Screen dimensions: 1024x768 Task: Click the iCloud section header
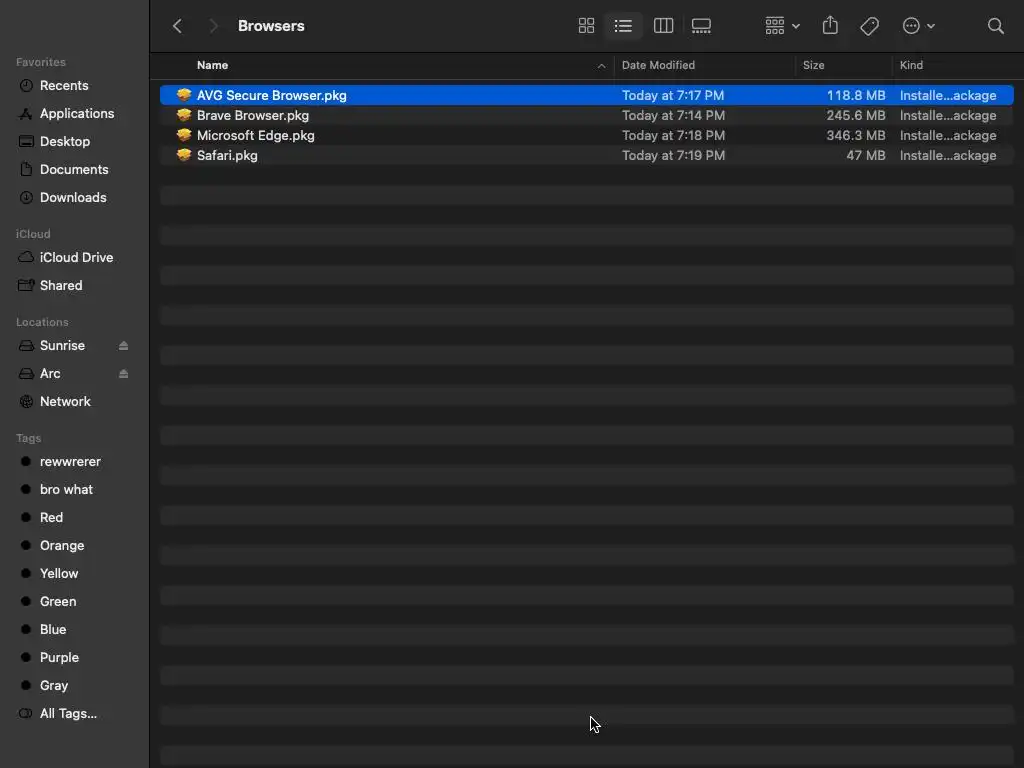tap(33, 234)
